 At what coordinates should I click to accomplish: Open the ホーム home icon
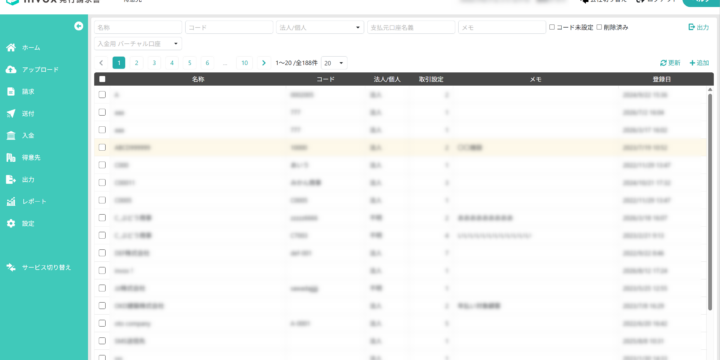tap(11, 48)
